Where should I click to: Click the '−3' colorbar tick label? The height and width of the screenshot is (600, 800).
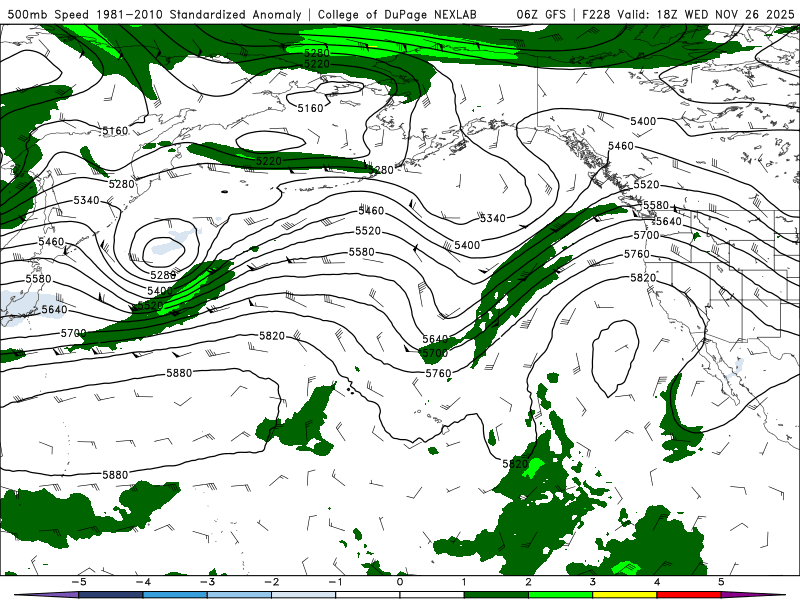207,582
